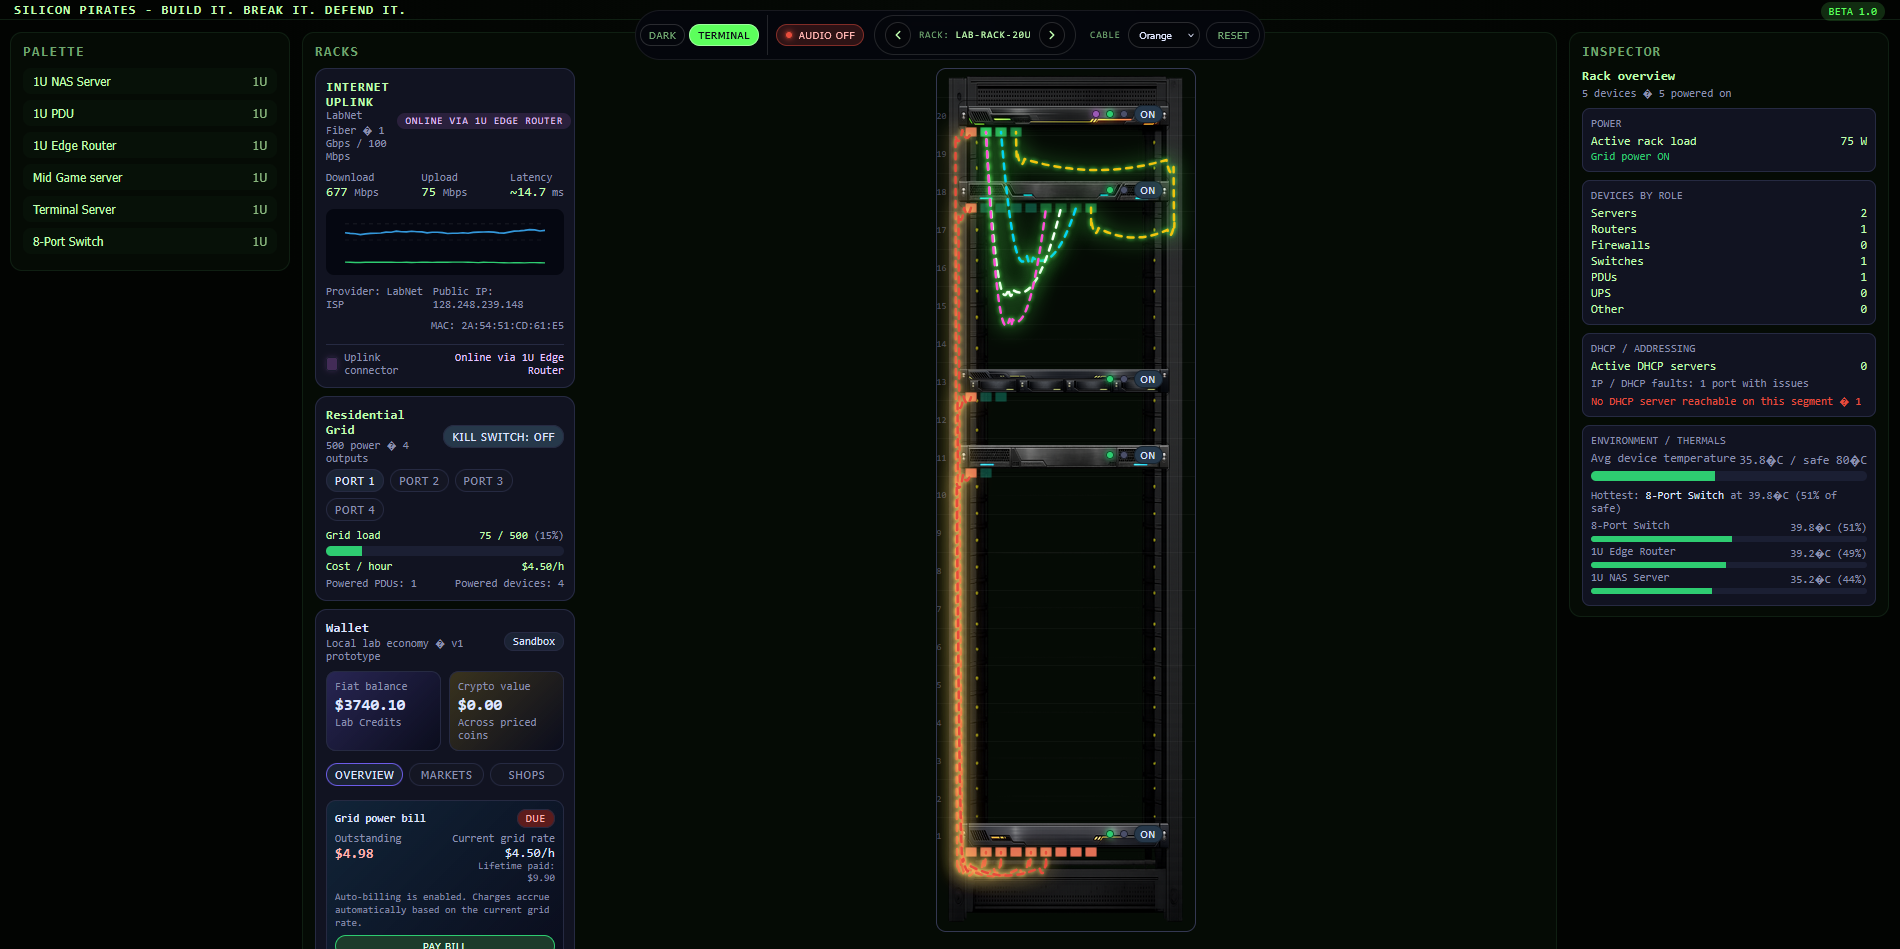Open the Shops wallet tab
Image resolution: width=1900 pixels, height=949 pixels.
(x=526, y=775)
